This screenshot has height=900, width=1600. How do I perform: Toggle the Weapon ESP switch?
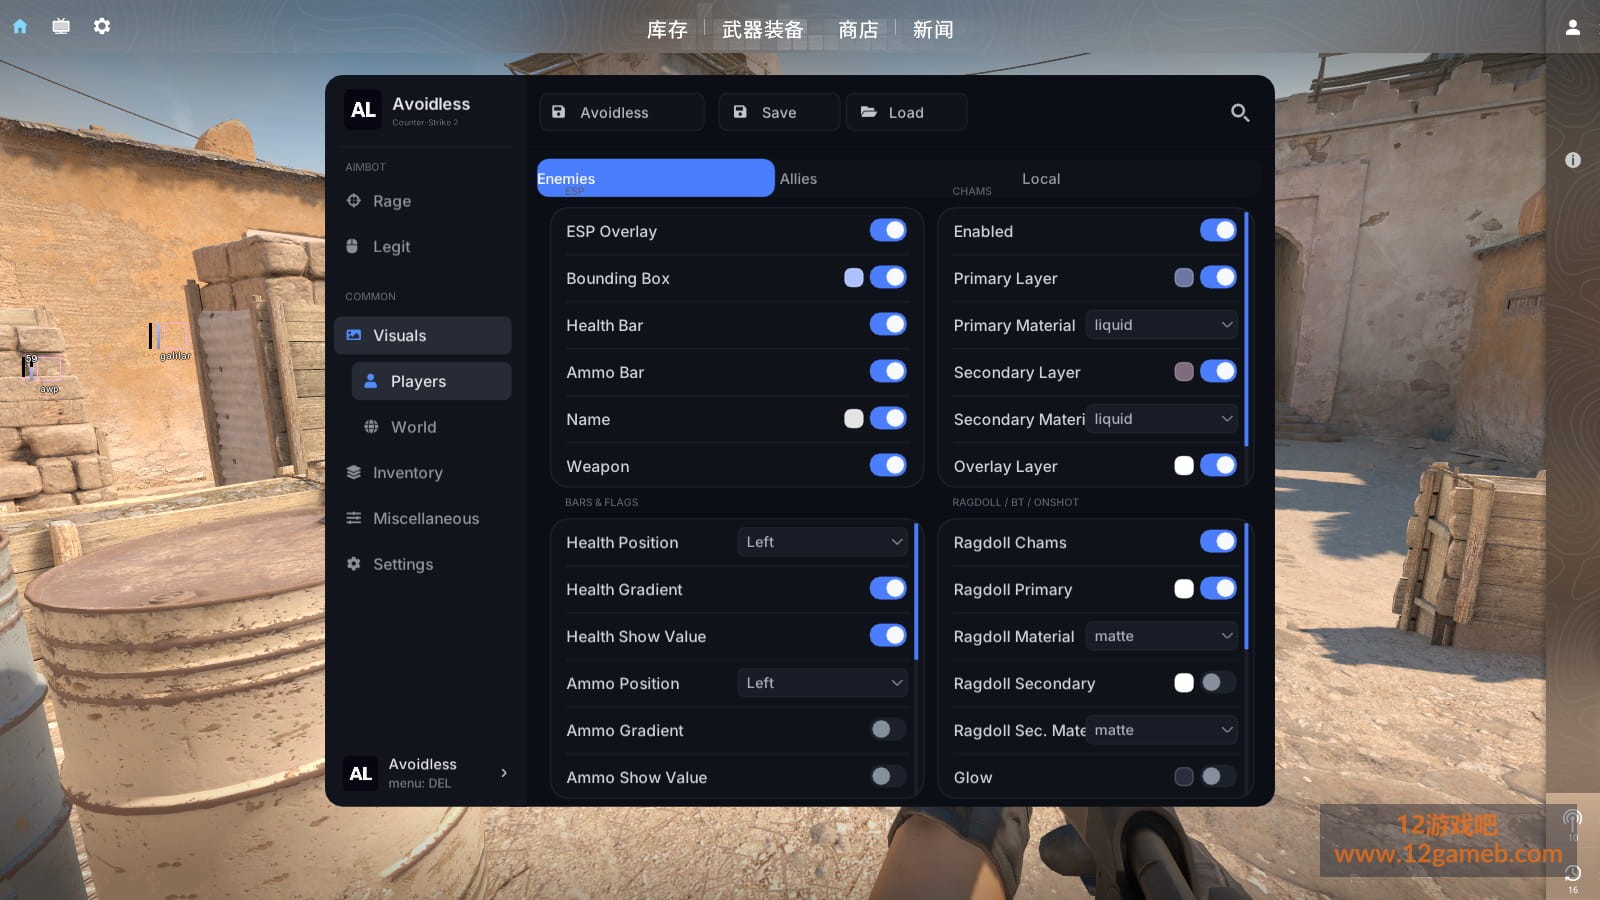[x=888, y=466]
